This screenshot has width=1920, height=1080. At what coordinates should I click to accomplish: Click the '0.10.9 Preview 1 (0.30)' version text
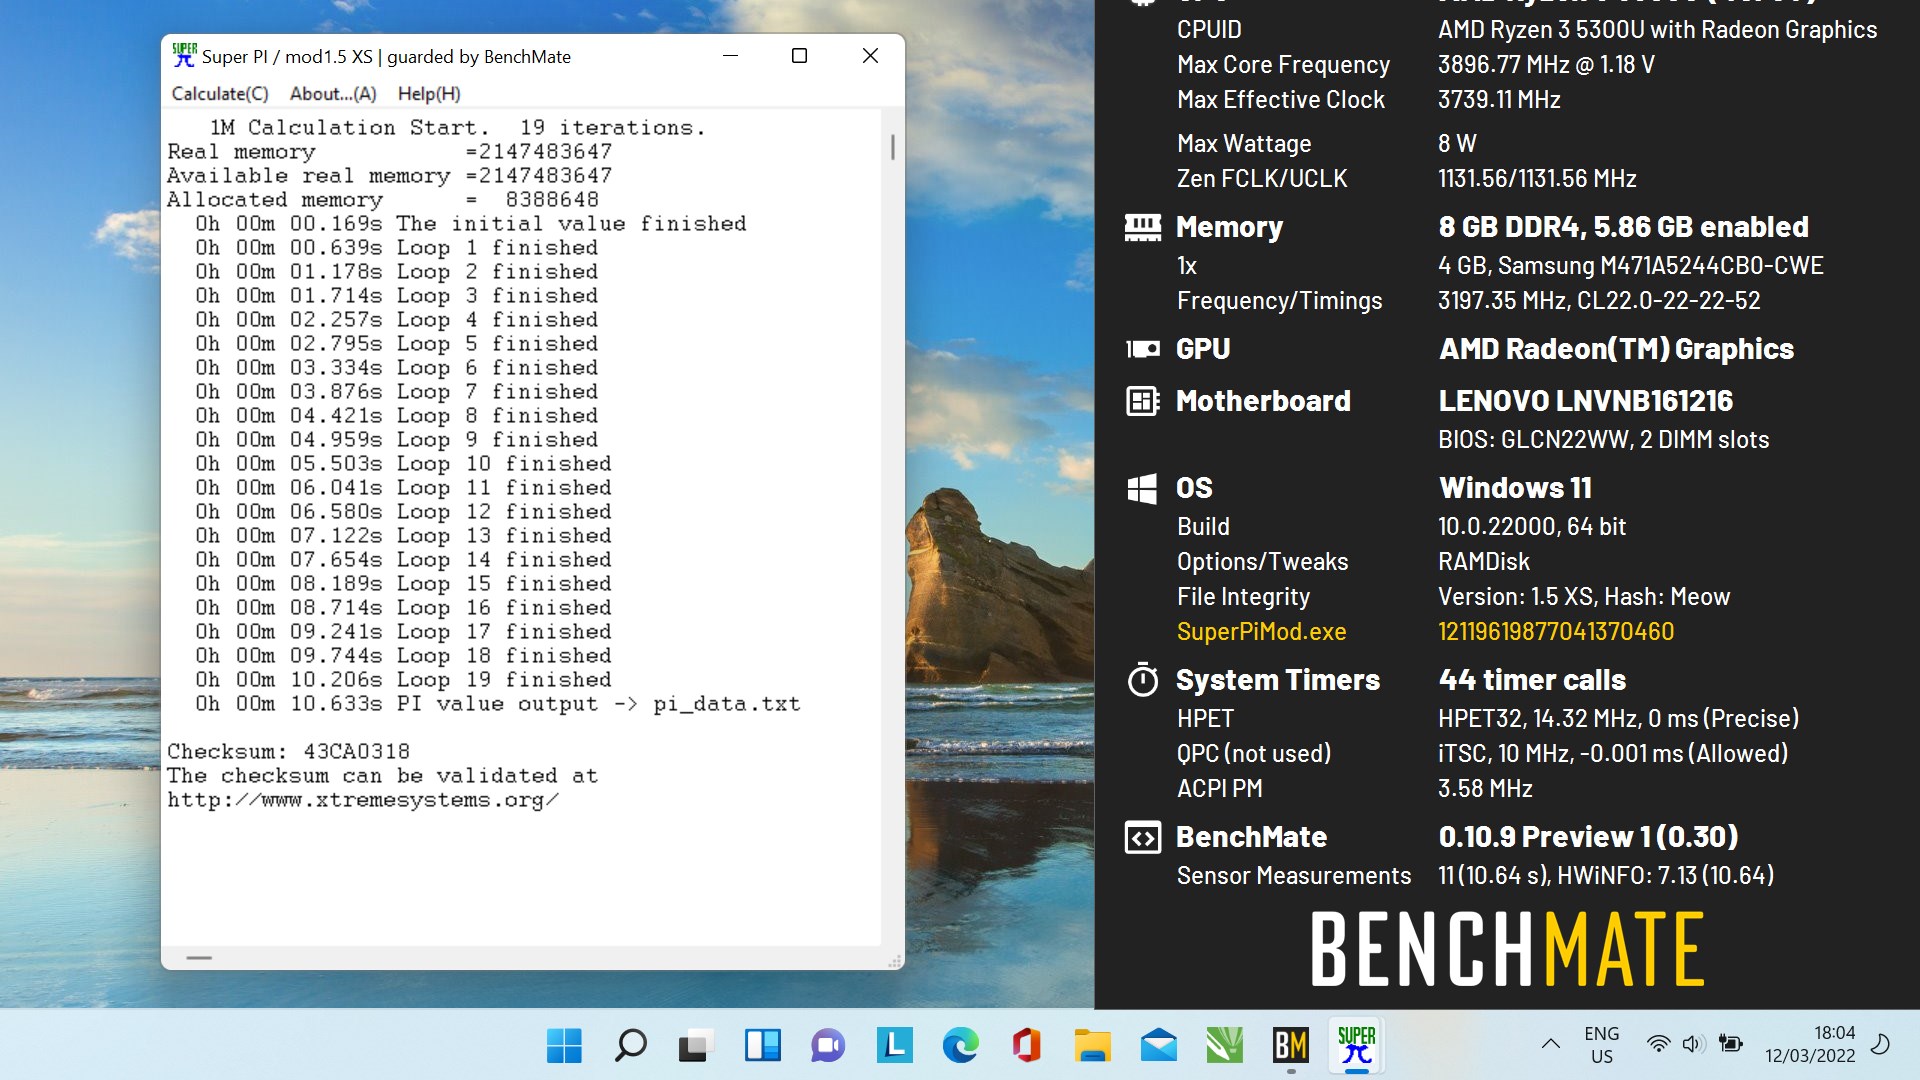click(1588, 837)
